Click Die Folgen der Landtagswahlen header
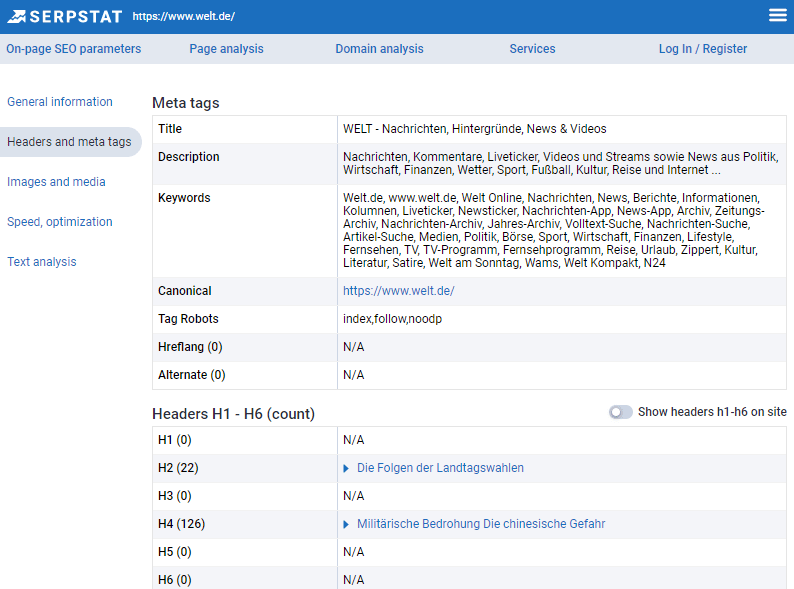The image size is (794, 589). tap(440, 468)
